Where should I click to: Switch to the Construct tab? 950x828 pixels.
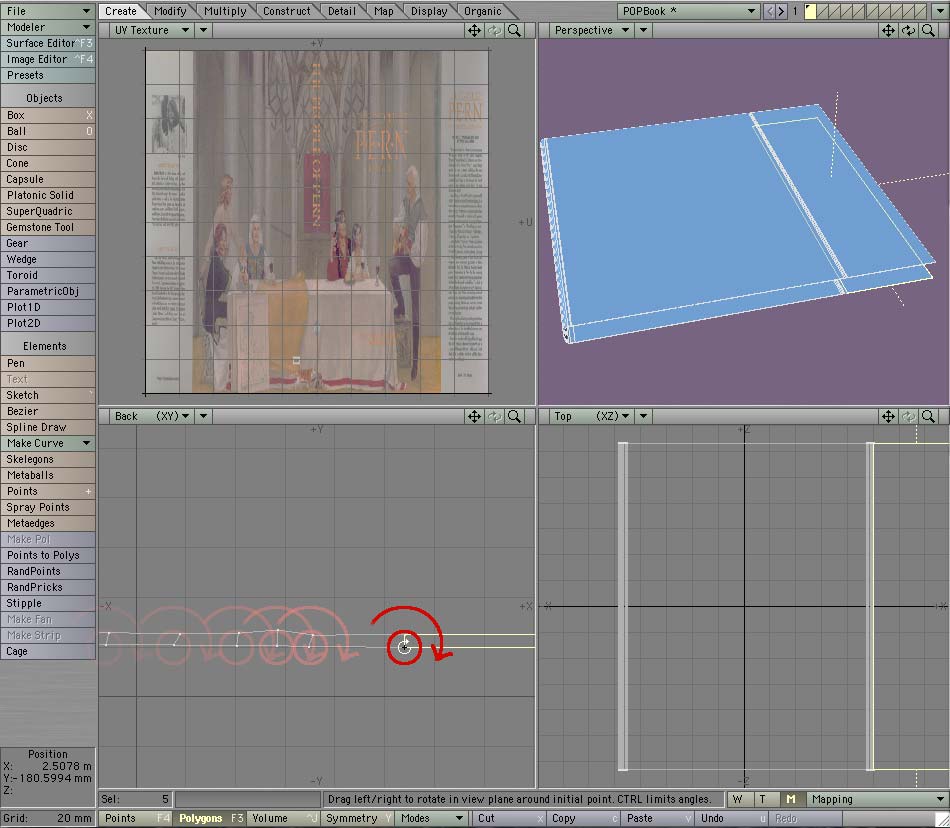click(287, 11)
